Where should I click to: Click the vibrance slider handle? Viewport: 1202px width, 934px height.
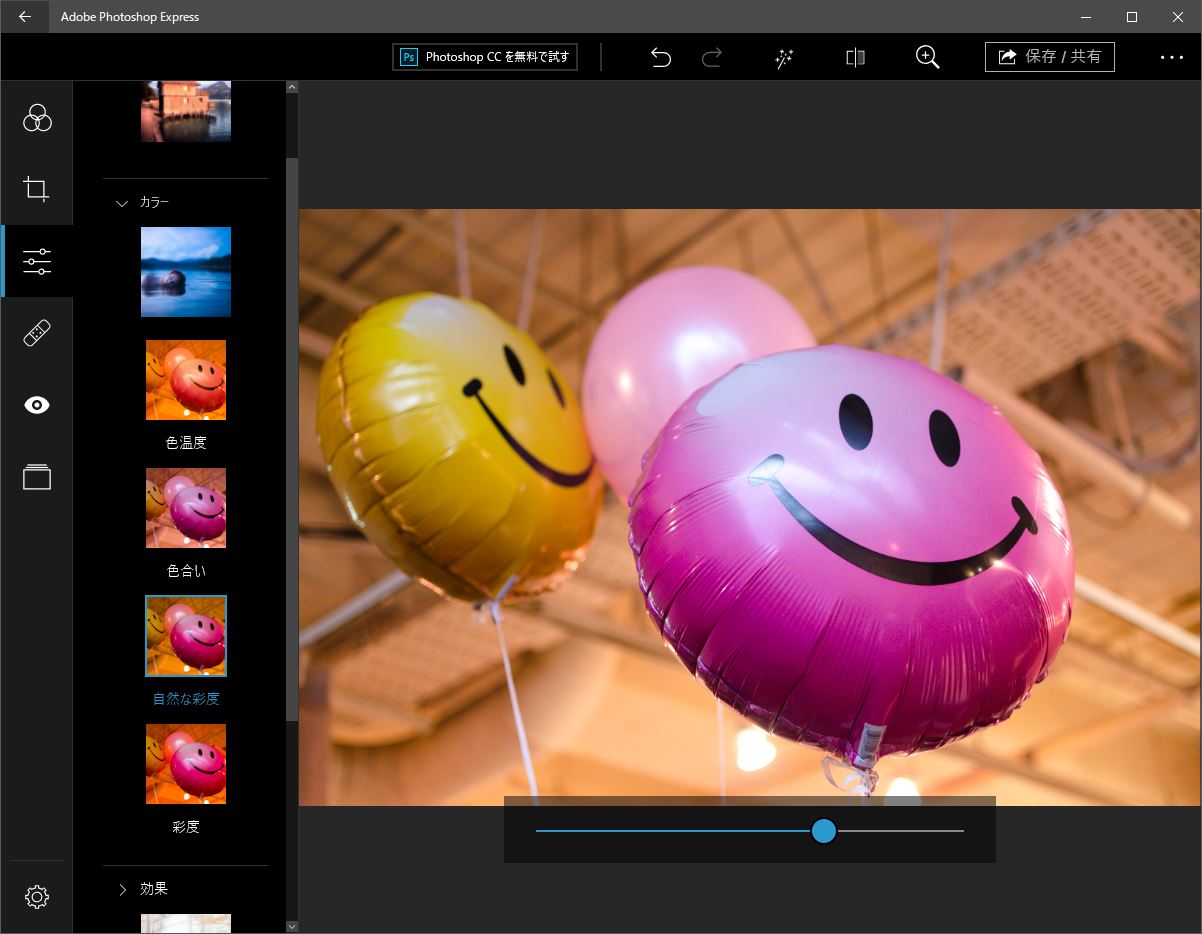[823, 831]
